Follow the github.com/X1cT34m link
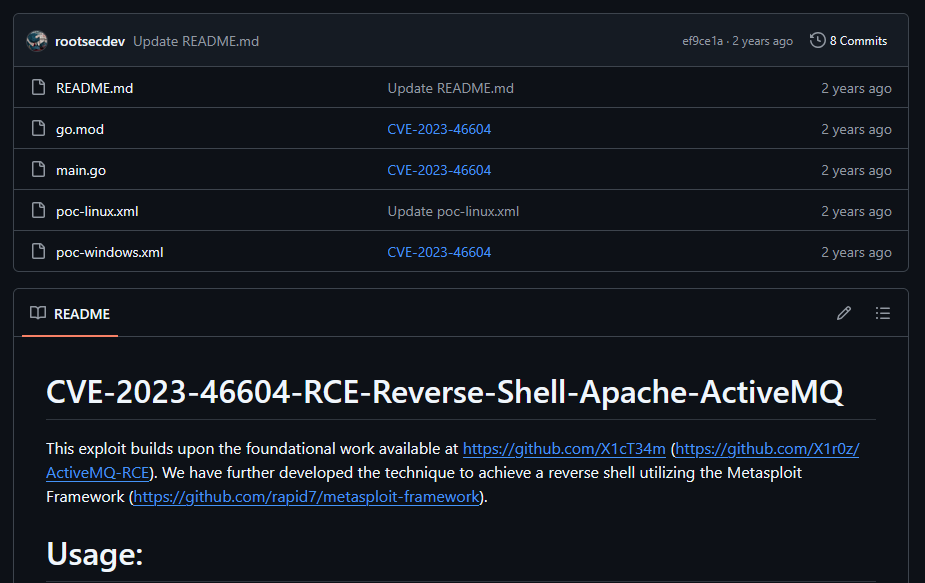Image resolution: width=925 pixels, height=583 pixels. (564, 449)
